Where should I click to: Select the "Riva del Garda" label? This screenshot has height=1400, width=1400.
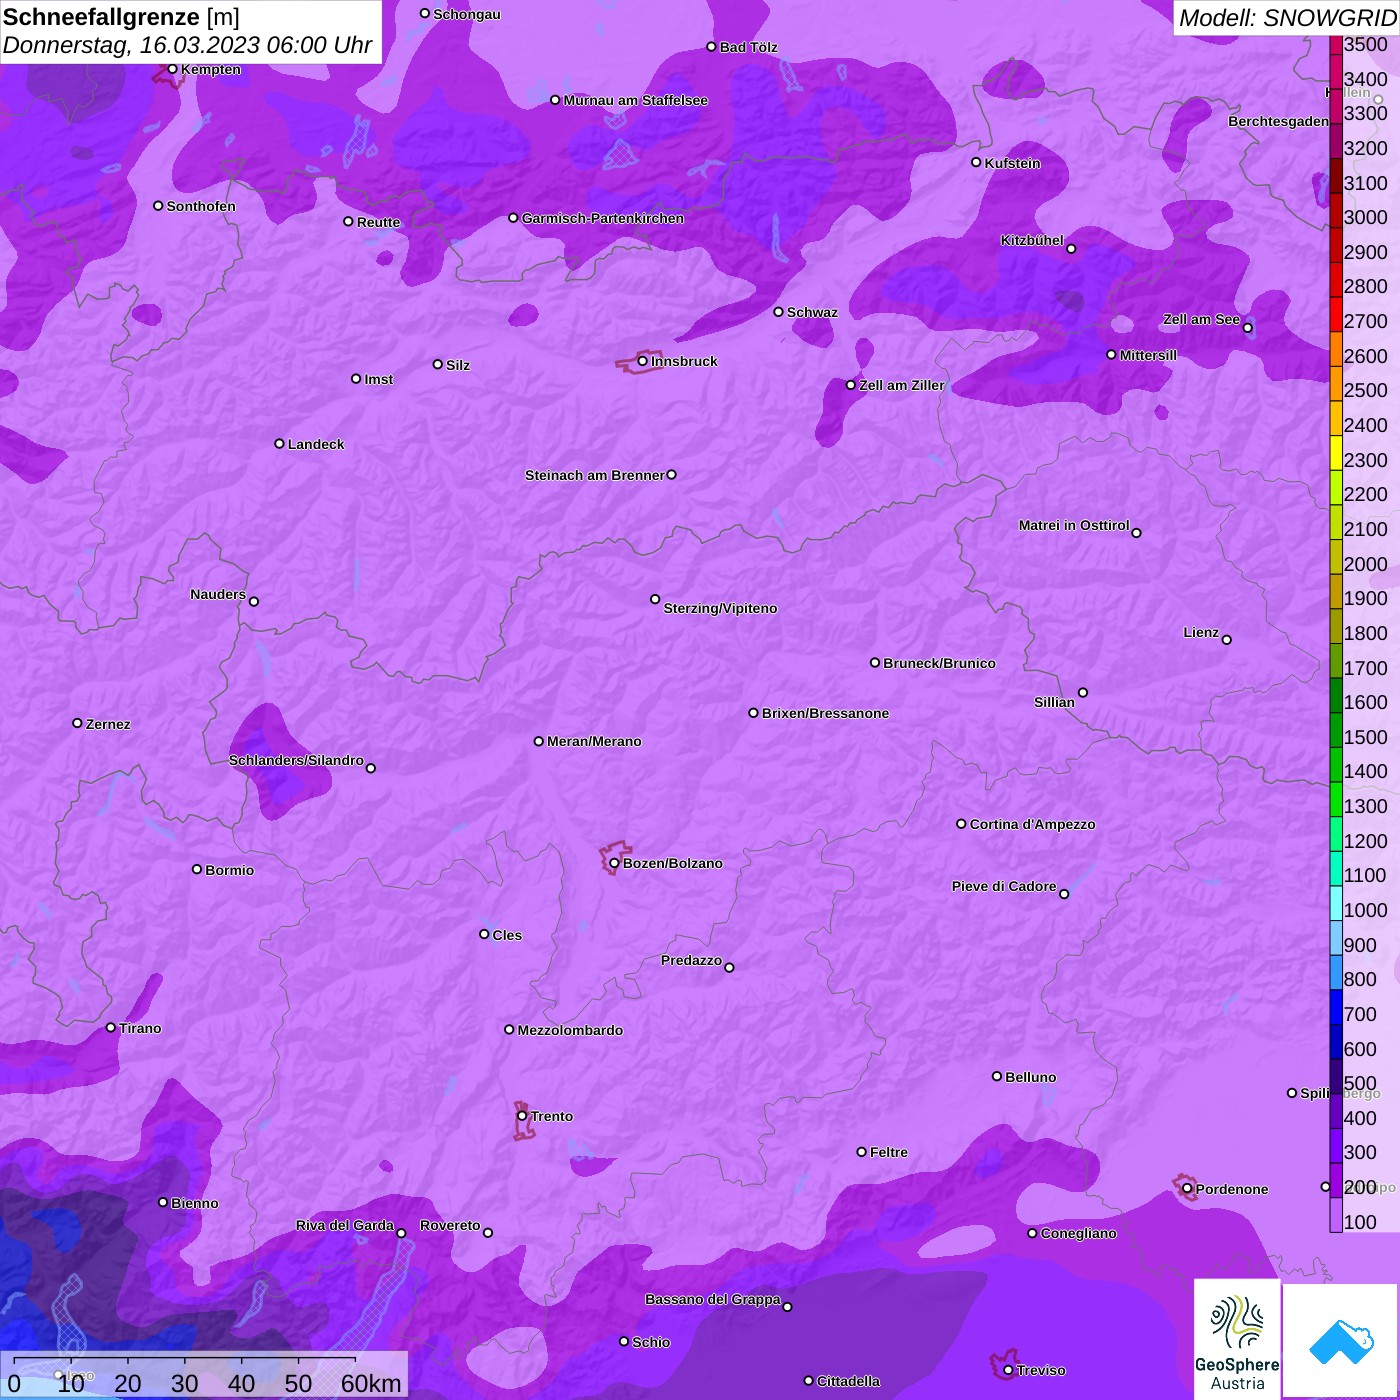pos(345,1225)
